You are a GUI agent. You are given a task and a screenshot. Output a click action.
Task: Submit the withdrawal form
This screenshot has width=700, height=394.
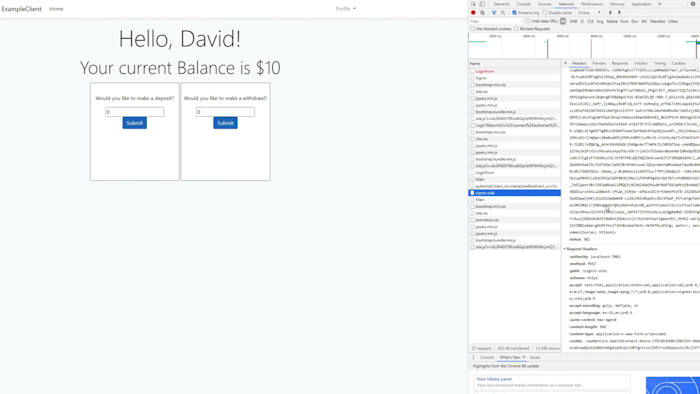[225, 123]
